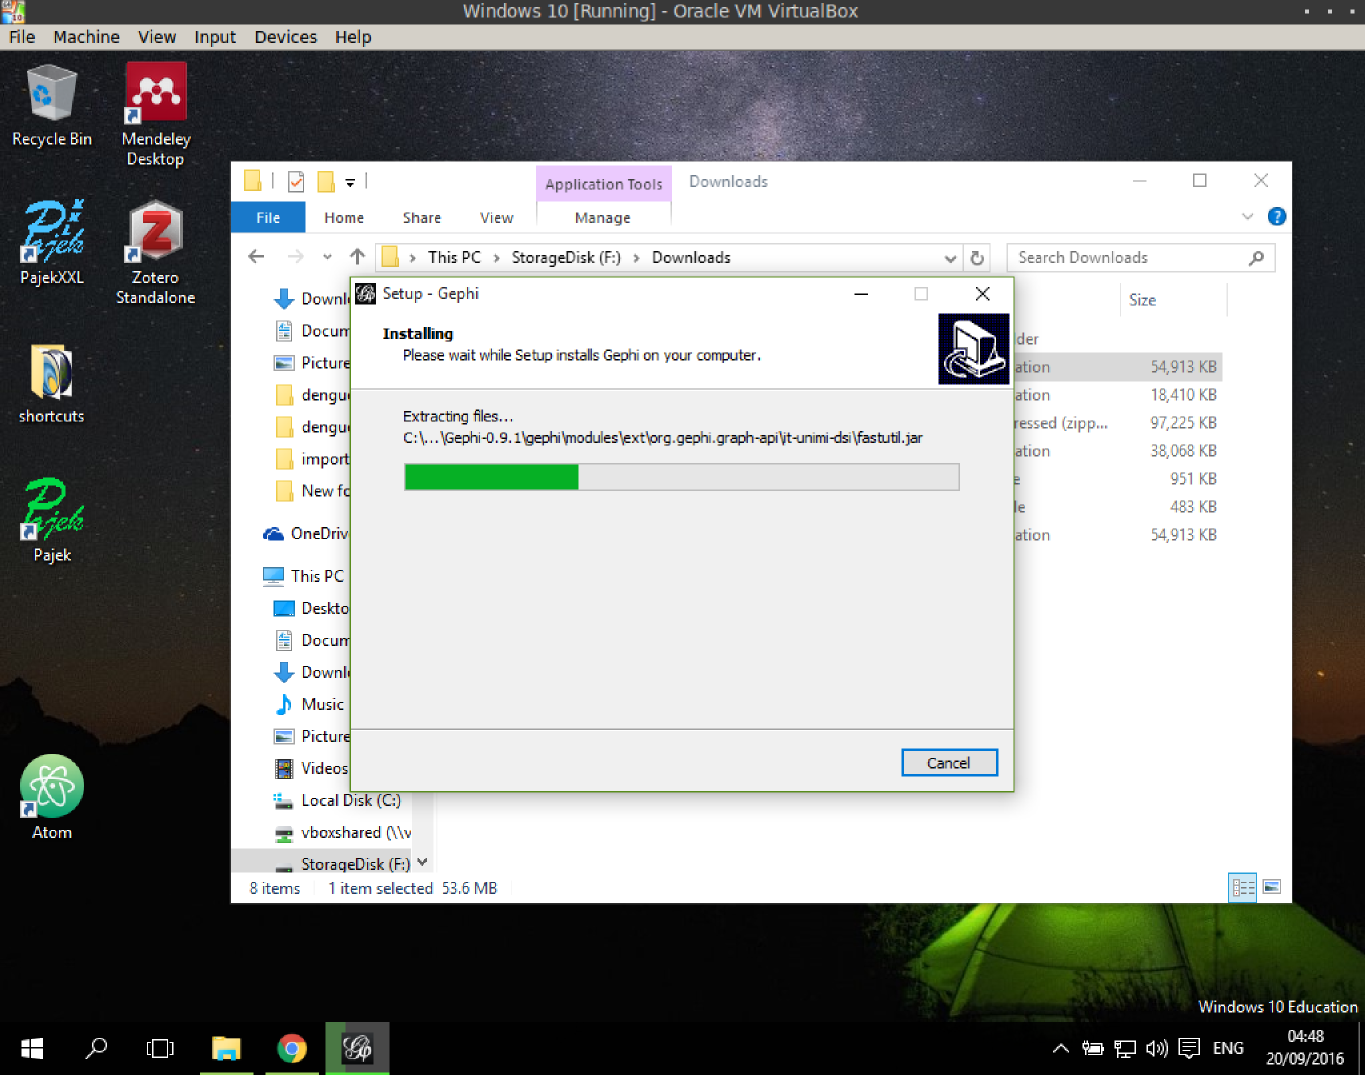Open the View ribbon tab in Explorer
Viewport: 1365px width, 1075px height.
point(496,218)
